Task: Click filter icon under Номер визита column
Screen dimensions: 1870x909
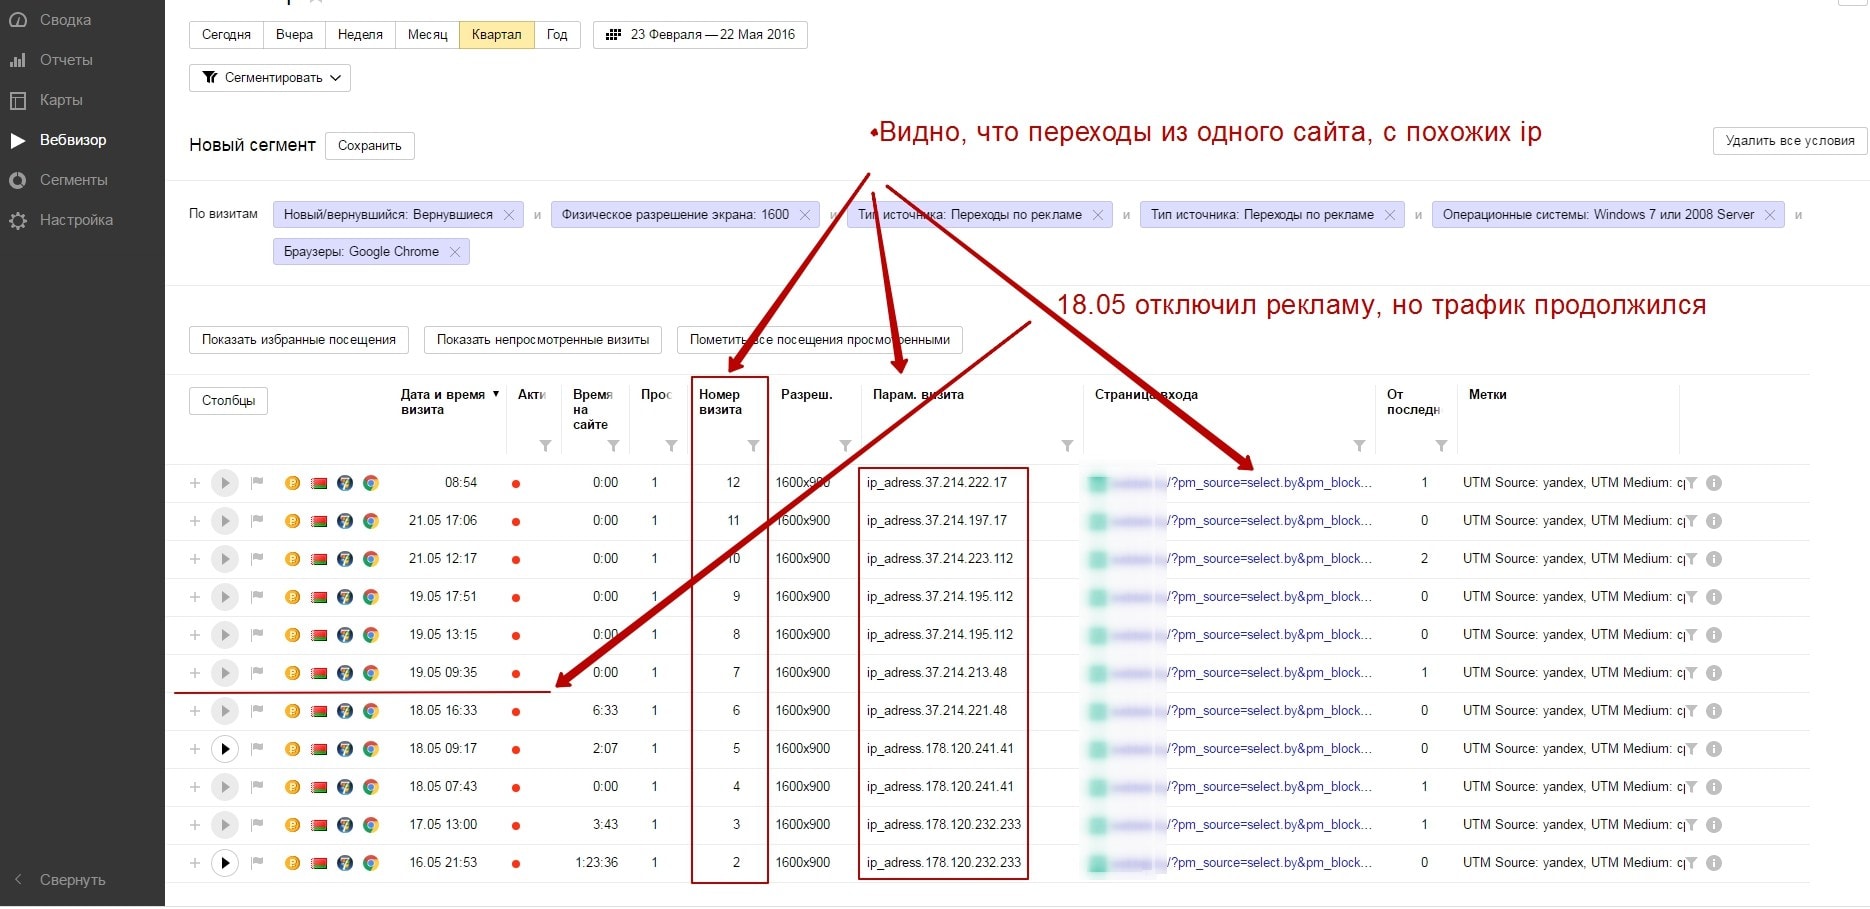Action: [x=753, y=446]
